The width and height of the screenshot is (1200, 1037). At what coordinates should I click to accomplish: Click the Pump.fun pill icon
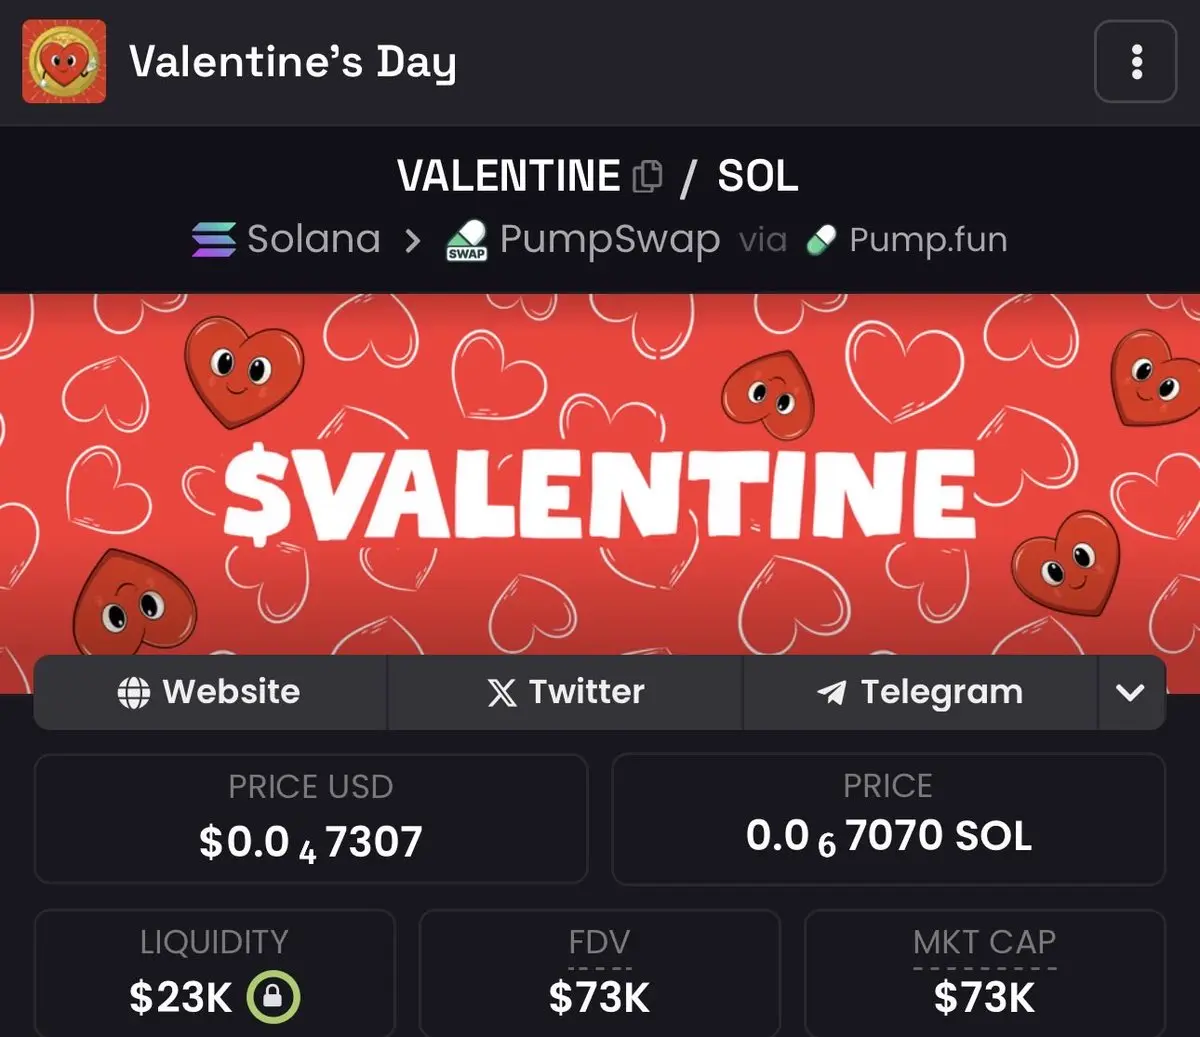coord(821,241)
